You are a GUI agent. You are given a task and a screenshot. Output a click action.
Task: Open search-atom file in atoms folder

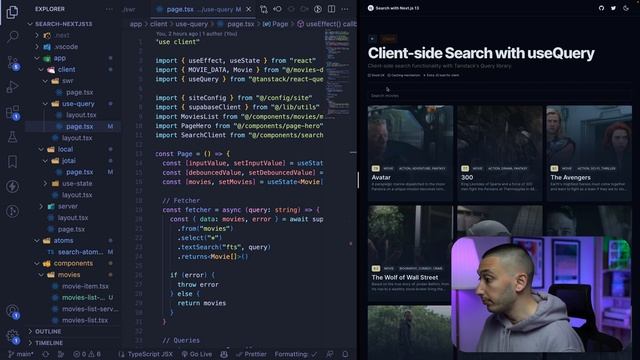[80, 252]
